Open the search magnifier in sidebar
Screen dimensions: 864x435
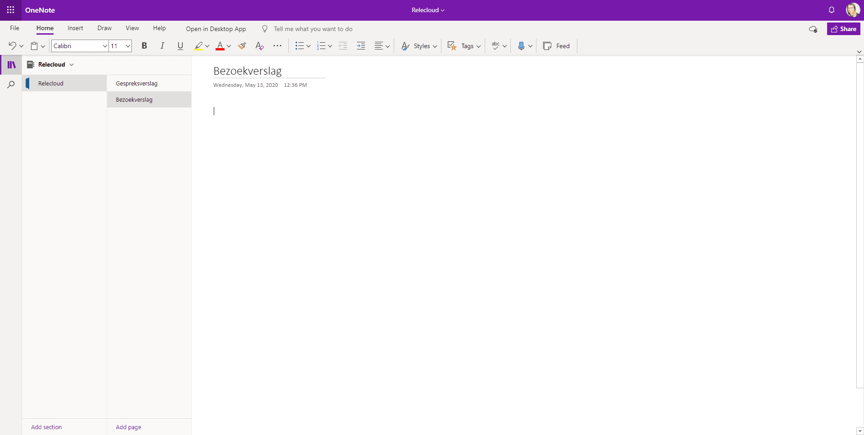[11, 84]
